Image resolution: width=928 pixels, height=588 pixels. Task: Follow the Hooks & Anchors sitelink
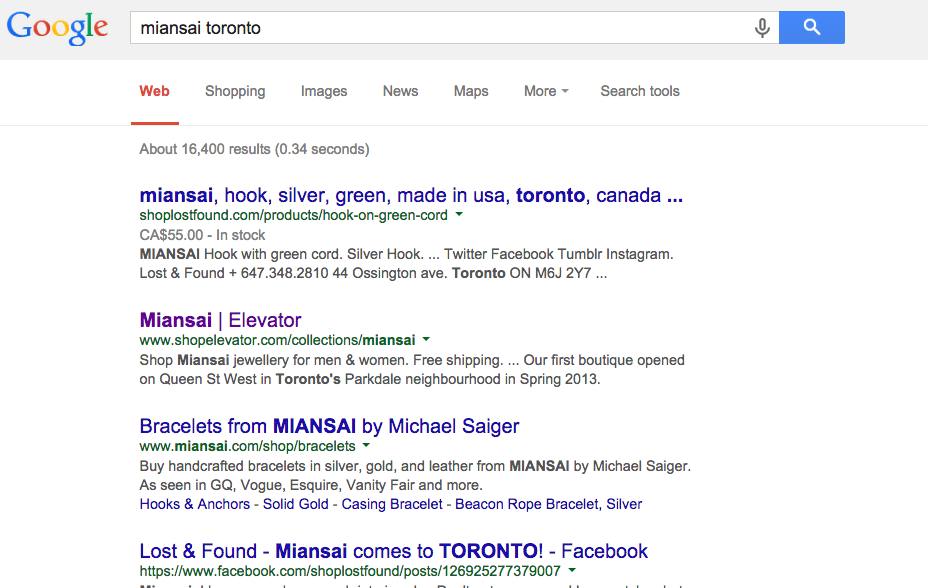click(195, 504)
